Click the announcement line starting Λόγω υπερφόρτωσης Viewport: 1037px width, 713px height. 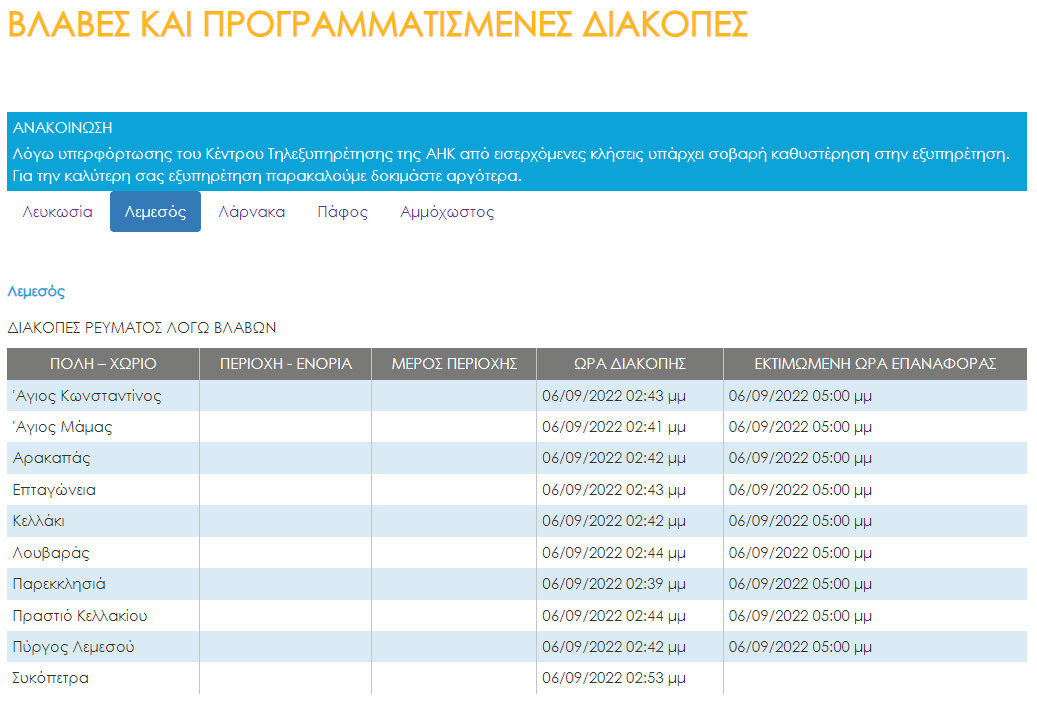(511, 154)
